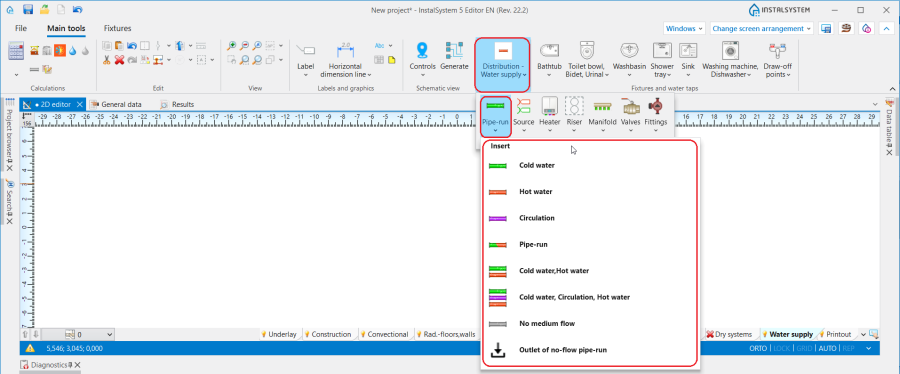The width and height of the screenshot is (900, 374).
Task: Open the Label dropdown arrow
Action: pyautogui.click(x=306, y=75)
